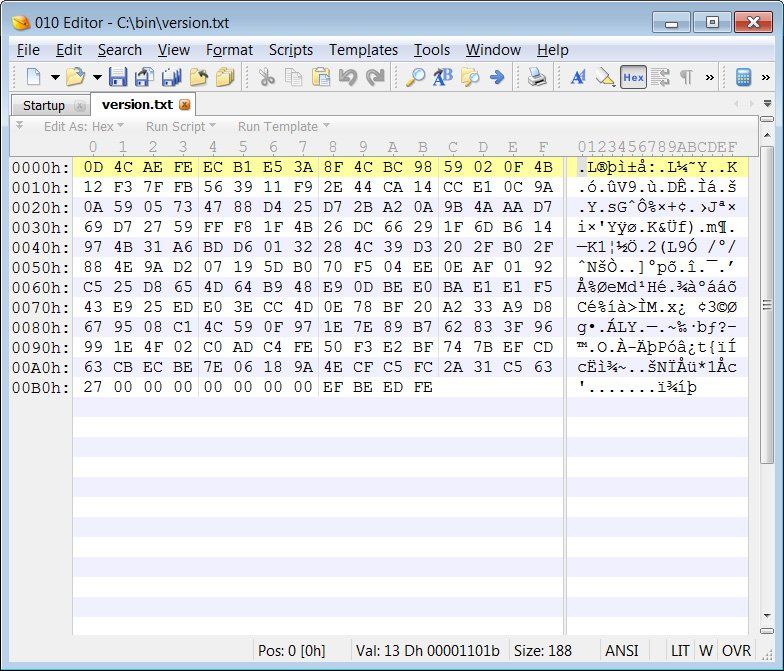Expand the Run Template dropdown

click(x=284, y=126)
